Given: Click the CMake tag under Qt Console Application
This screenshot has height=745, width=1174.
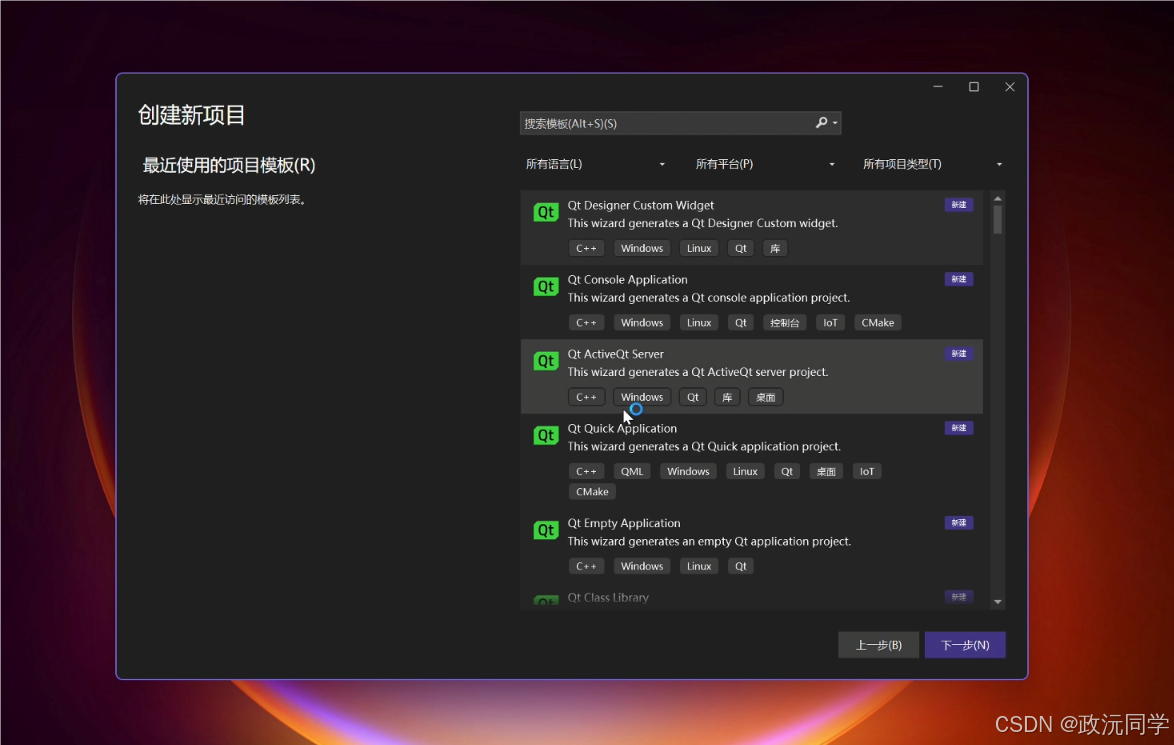Looking at the screenshot, I should point(878,323).
